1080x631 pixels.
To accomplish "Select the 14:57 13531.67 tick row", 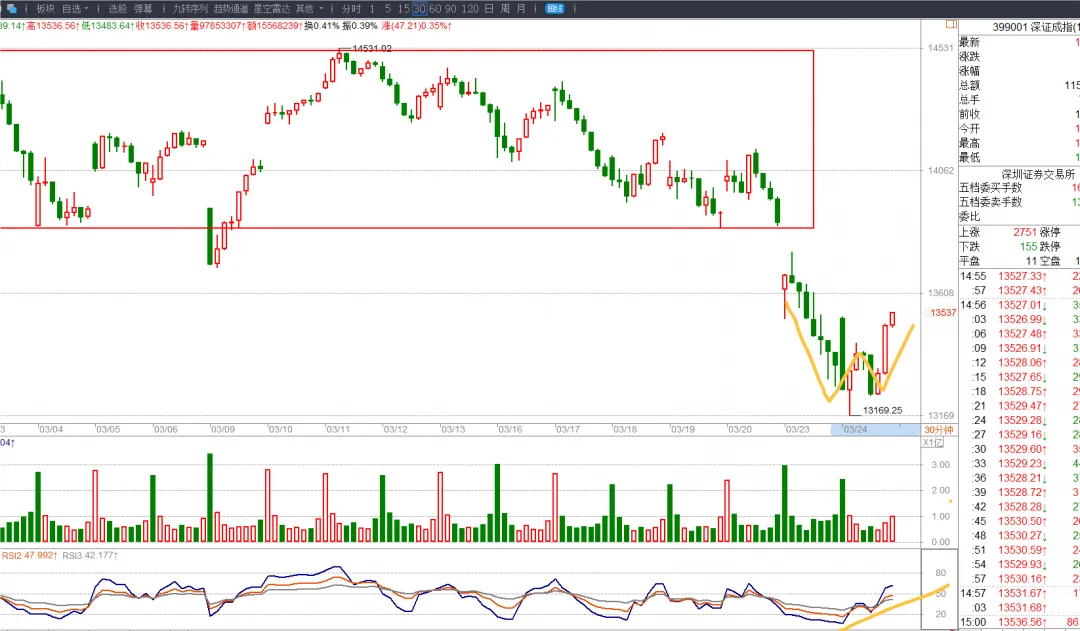I will [x=1019, y=593].
